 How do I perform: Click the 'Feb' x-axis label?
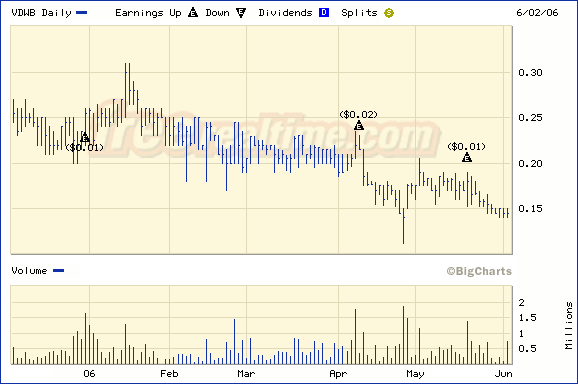pos(169,374)
